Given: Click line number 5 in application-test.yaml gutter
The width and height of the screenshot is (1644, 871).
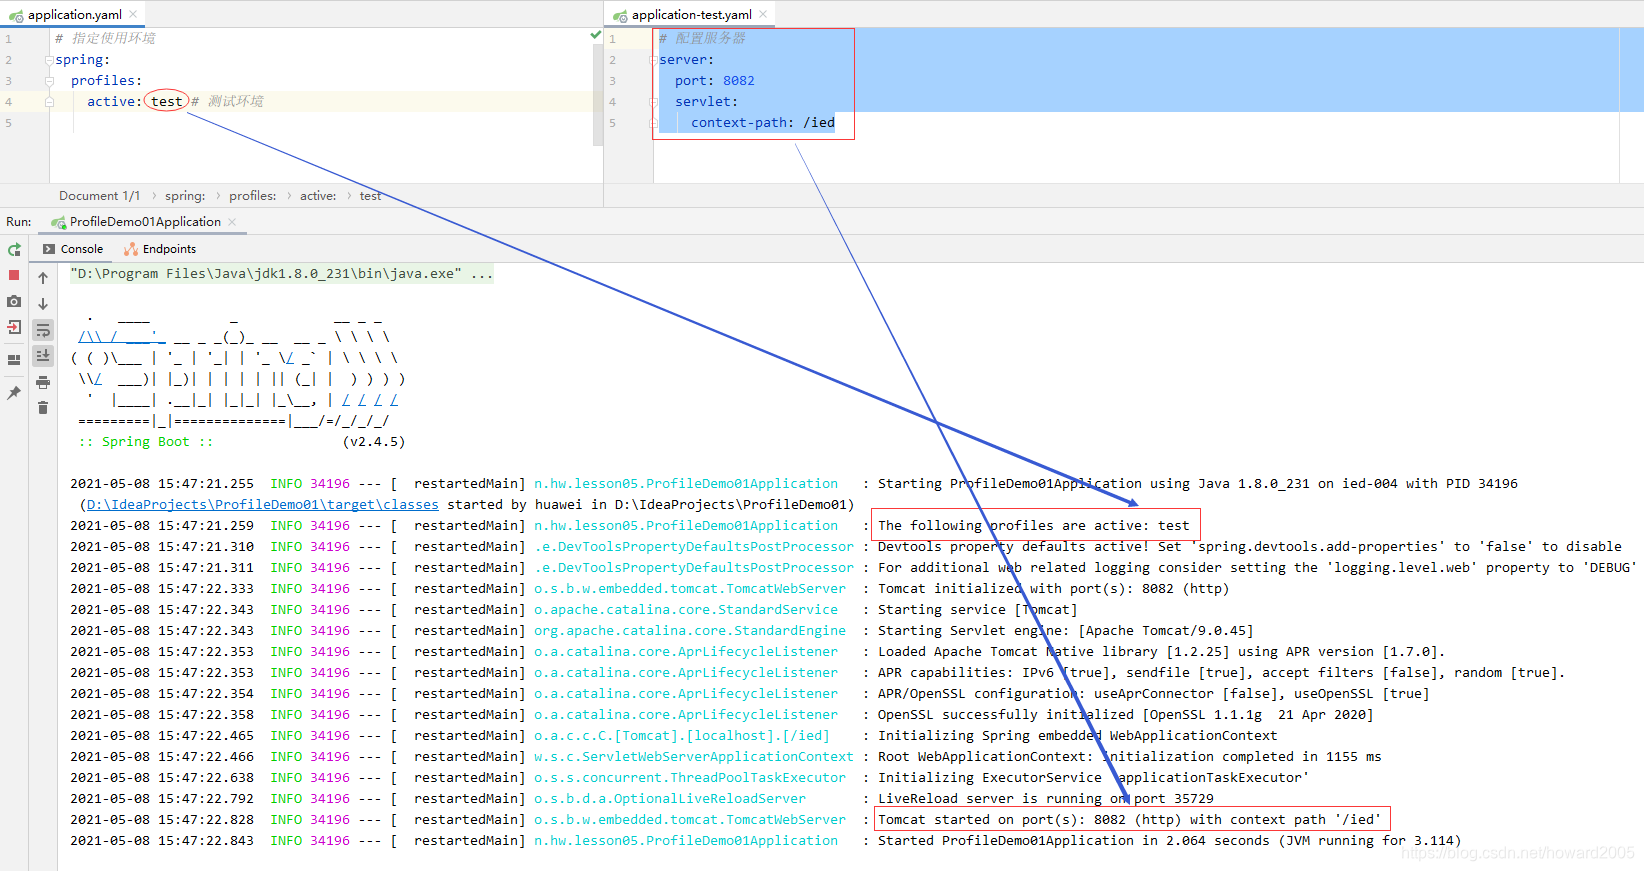Looking at the screenshot, I should coord(612,123).
